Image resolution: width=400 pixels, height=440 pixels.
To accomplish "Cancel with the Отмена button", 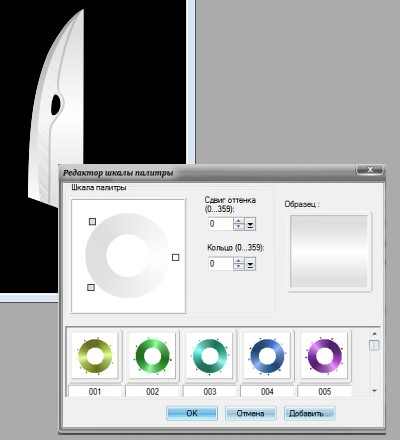I will click(x=250, y=413).
